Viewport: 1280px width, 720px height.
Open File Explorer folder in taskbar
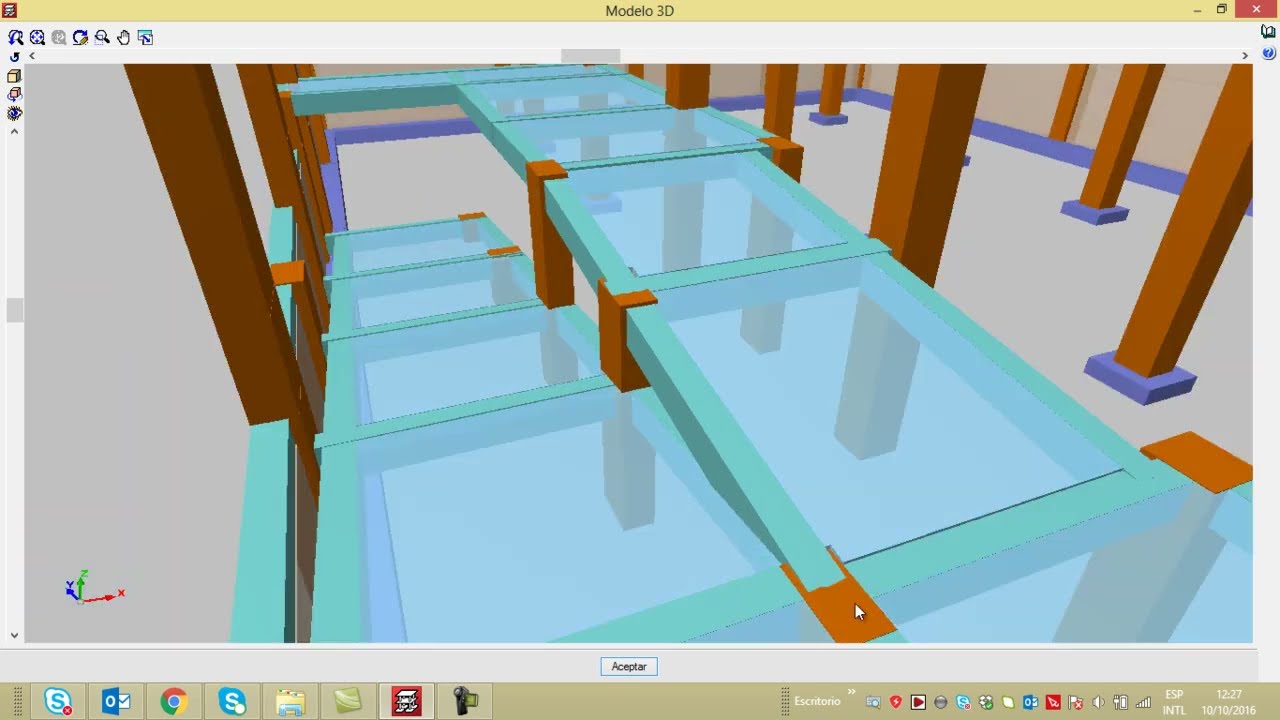[290, 702]
